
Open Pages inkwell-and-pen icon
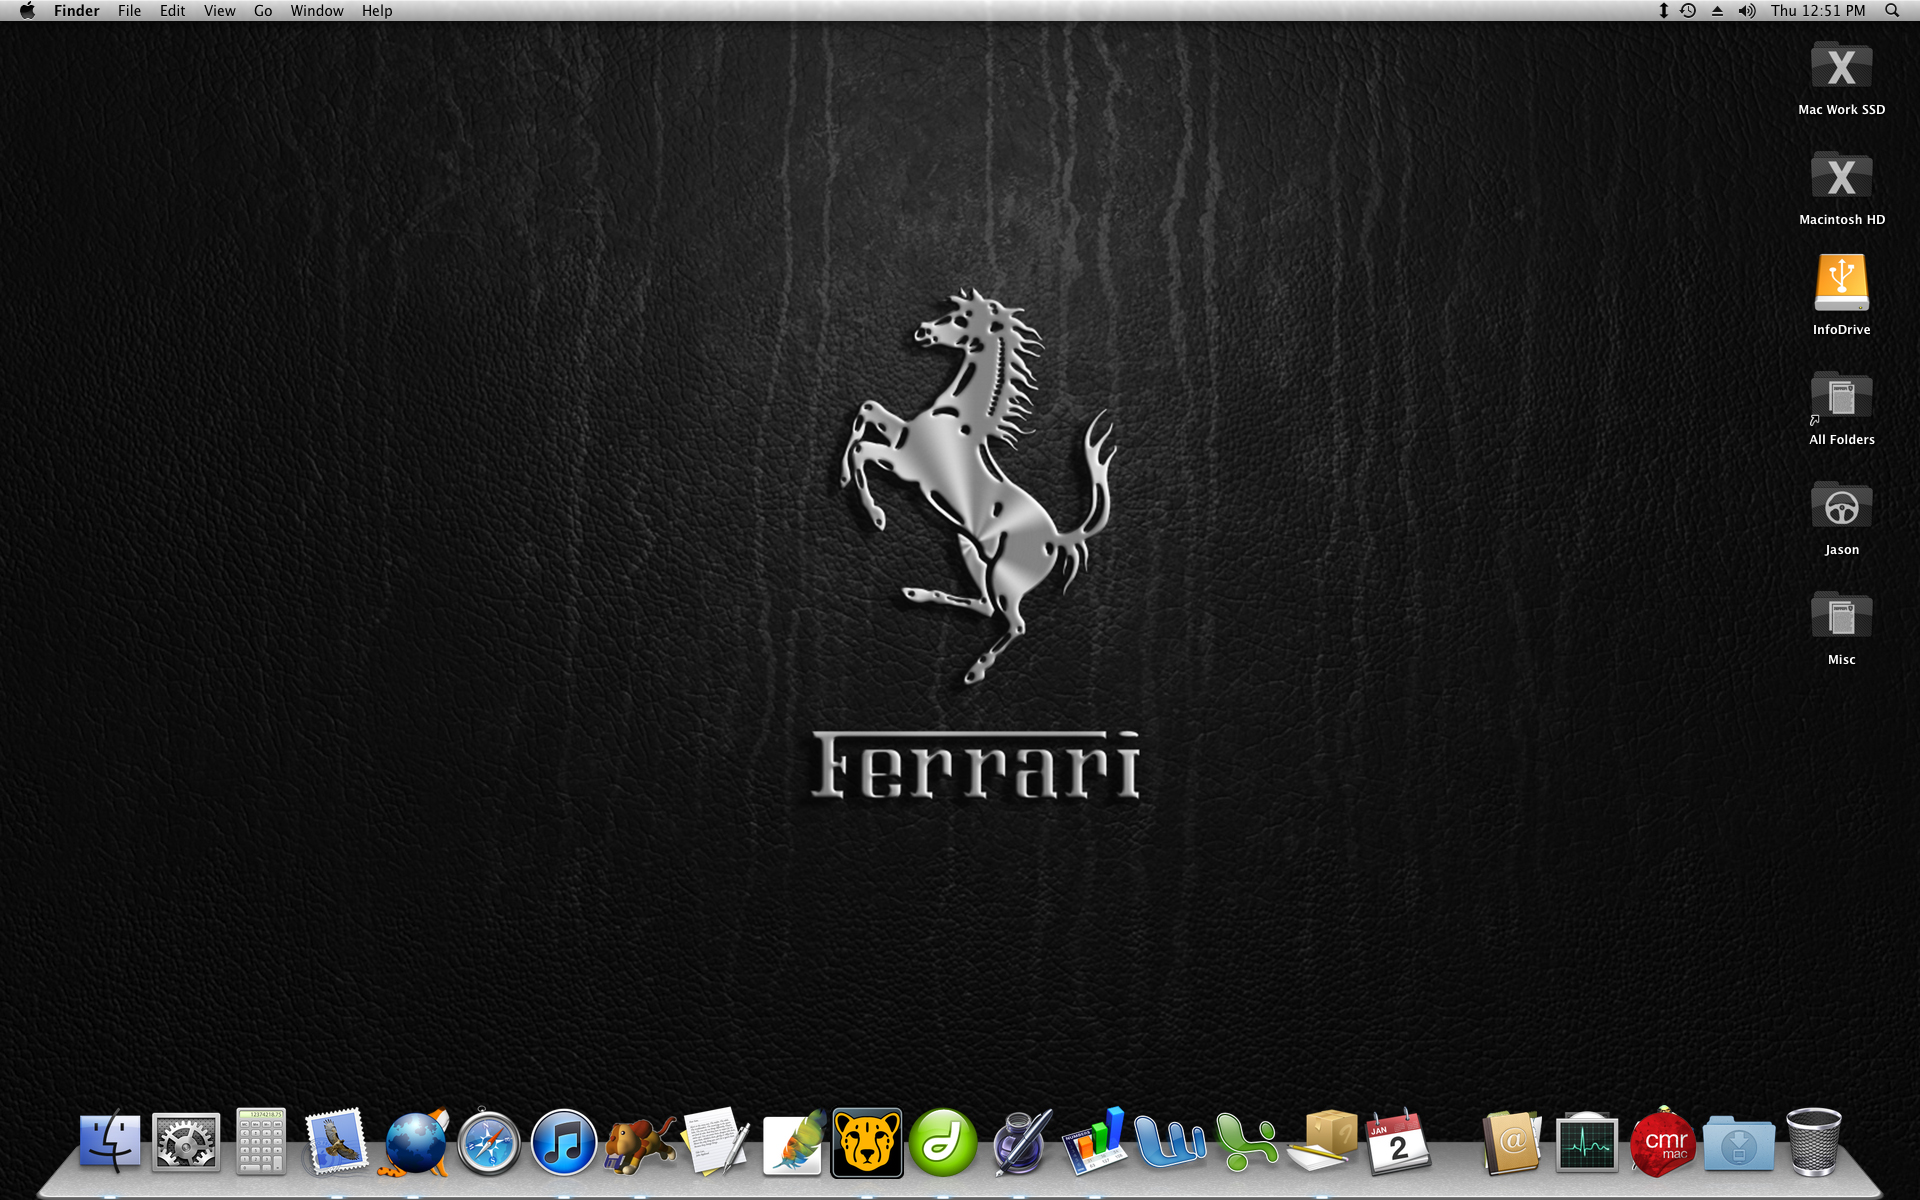[1020, 1141]
